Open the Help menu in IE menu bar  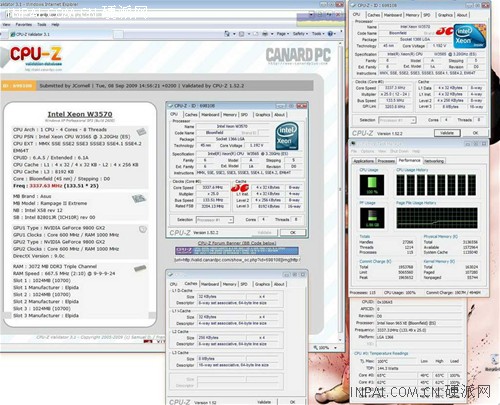55,25
